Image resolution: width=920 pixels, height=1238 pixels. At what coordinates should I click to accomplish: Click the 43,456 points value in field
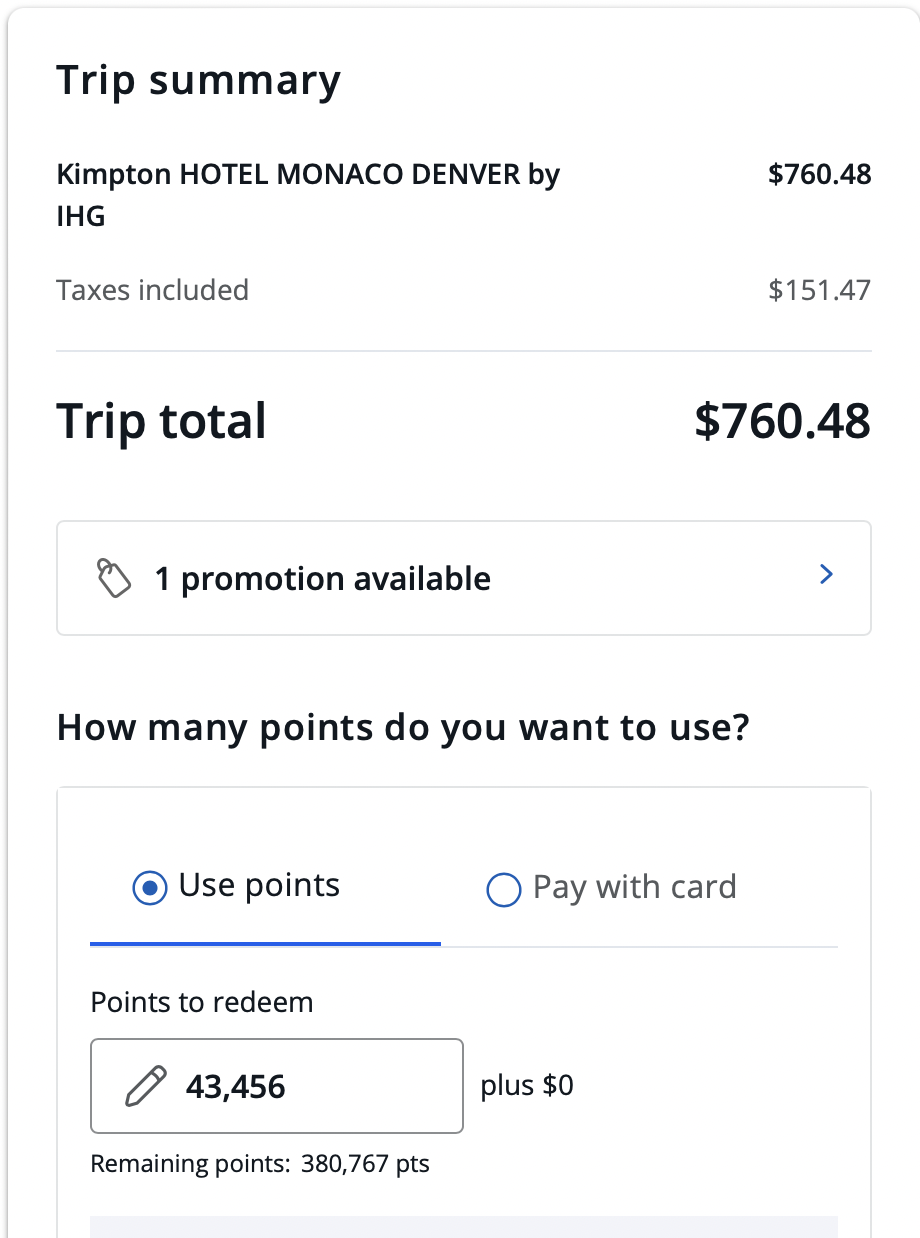coord(236,1087)
